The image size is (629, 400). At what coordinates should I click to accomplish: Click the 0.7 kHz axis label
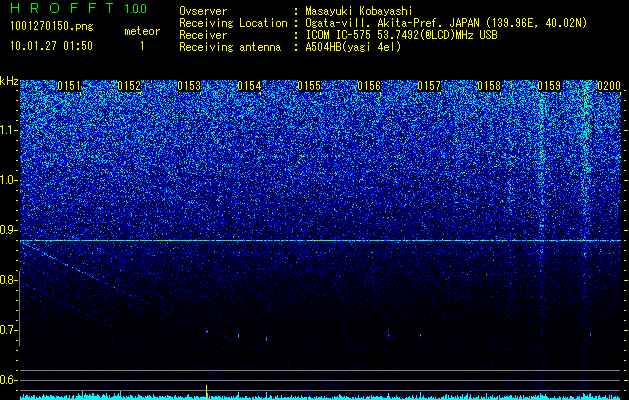point(9,330)
